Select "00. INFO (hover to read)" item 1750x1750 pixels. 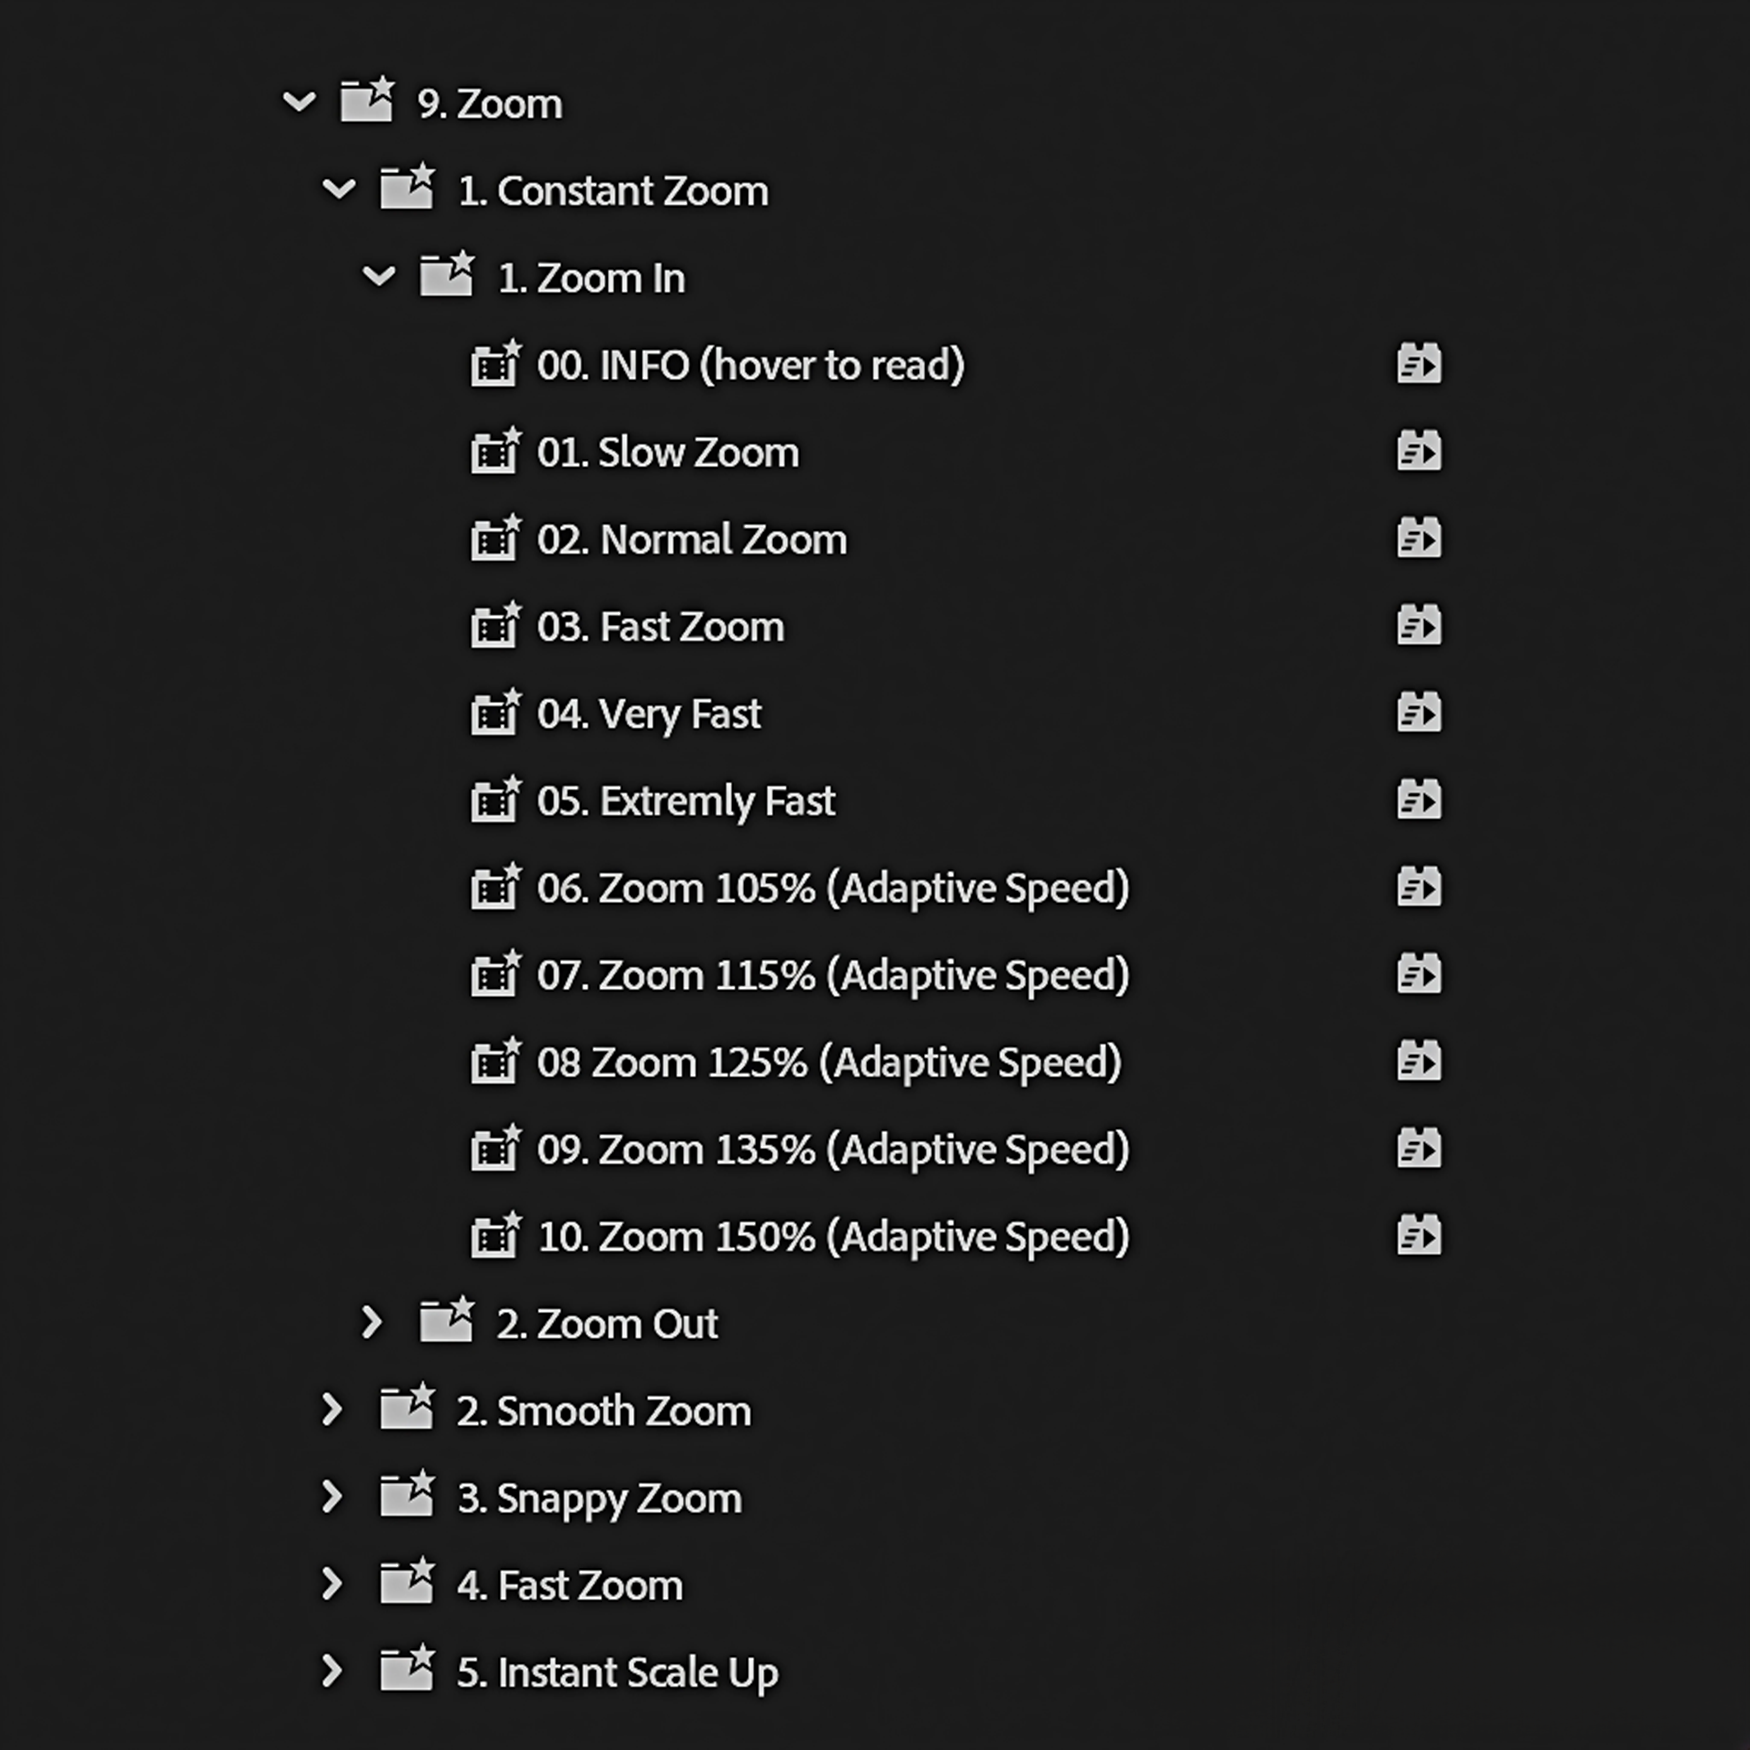[750, 364]
